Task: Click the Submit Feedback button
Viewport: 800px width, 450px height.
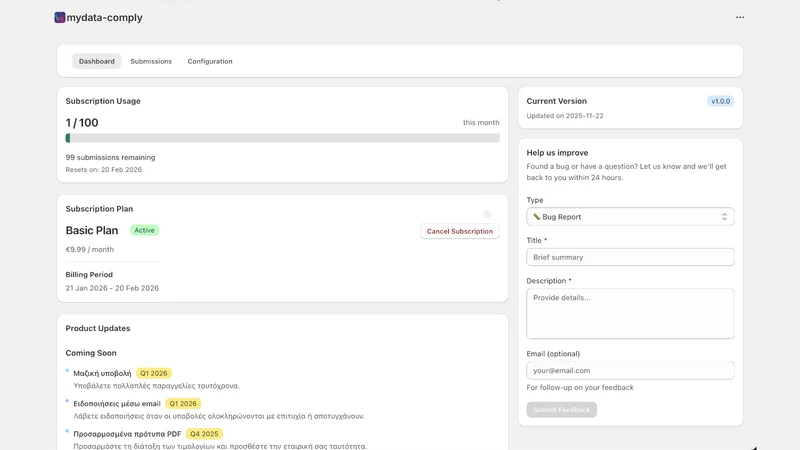Action: tap(561, 410)
